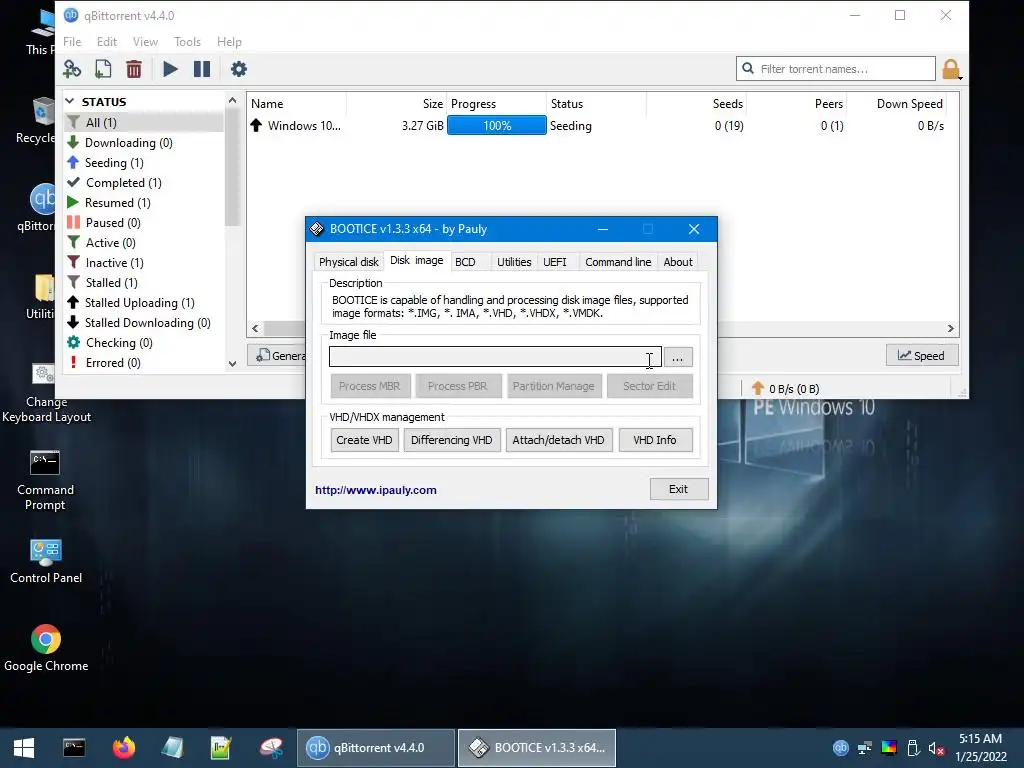Click the Google Chrome desktop icon

click(x=46, y=647)
